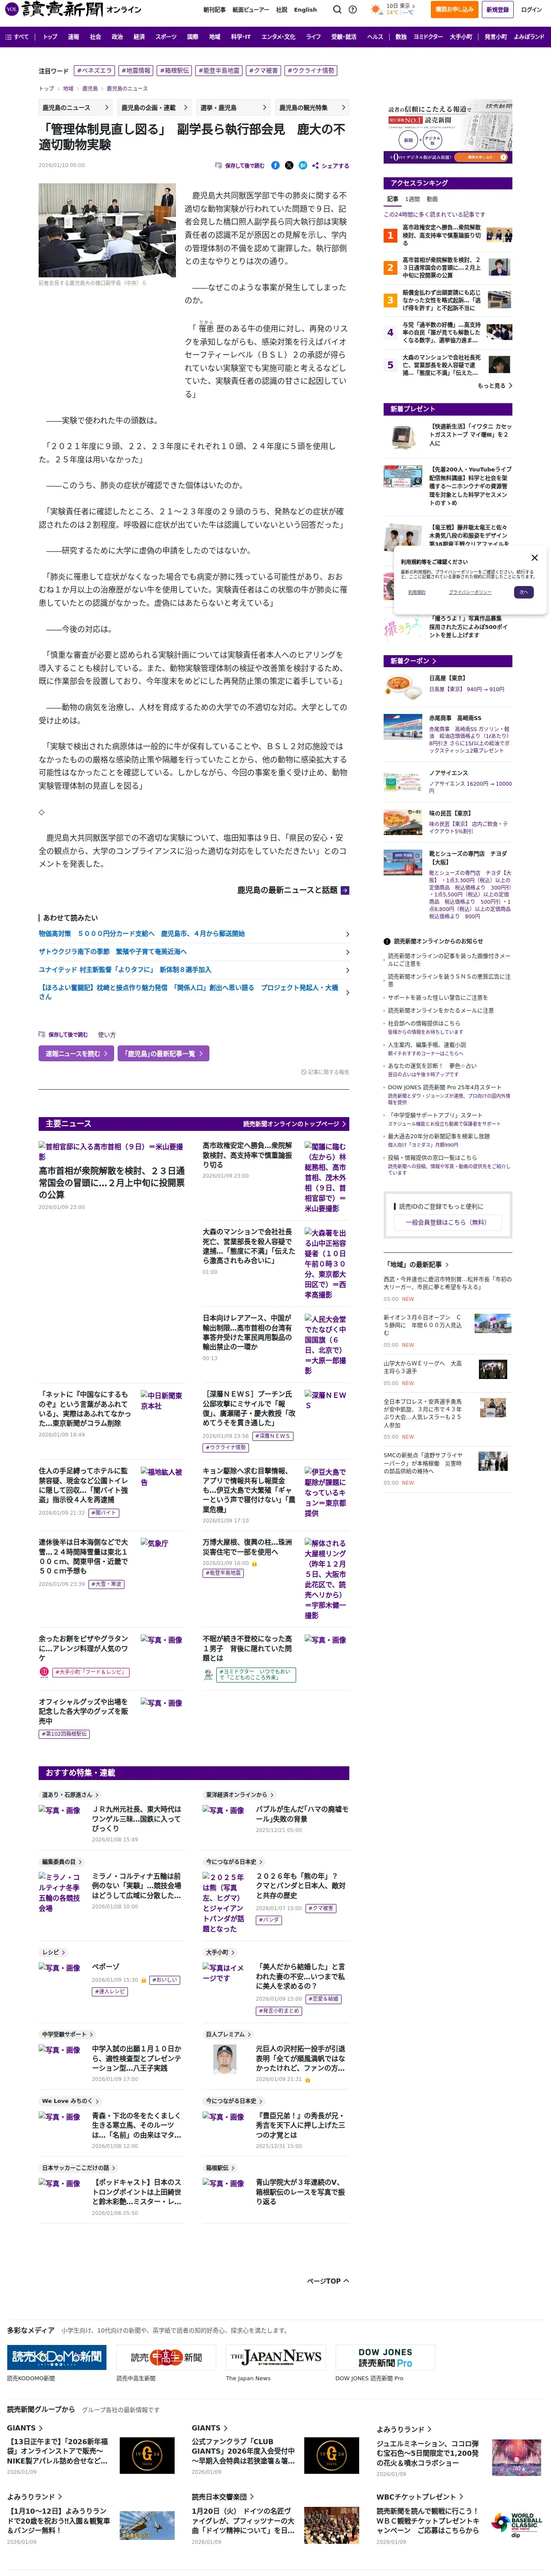Open the スポーツ navigation tab
This screenshot has width=551, height=2576.
tap(166, 37)
